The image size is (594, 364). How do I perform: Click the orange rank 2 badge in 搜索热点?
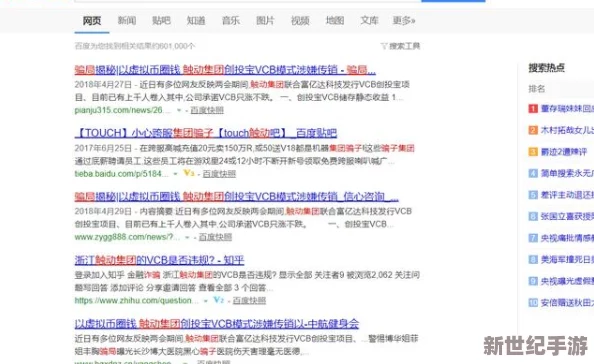tap(533, 130)
